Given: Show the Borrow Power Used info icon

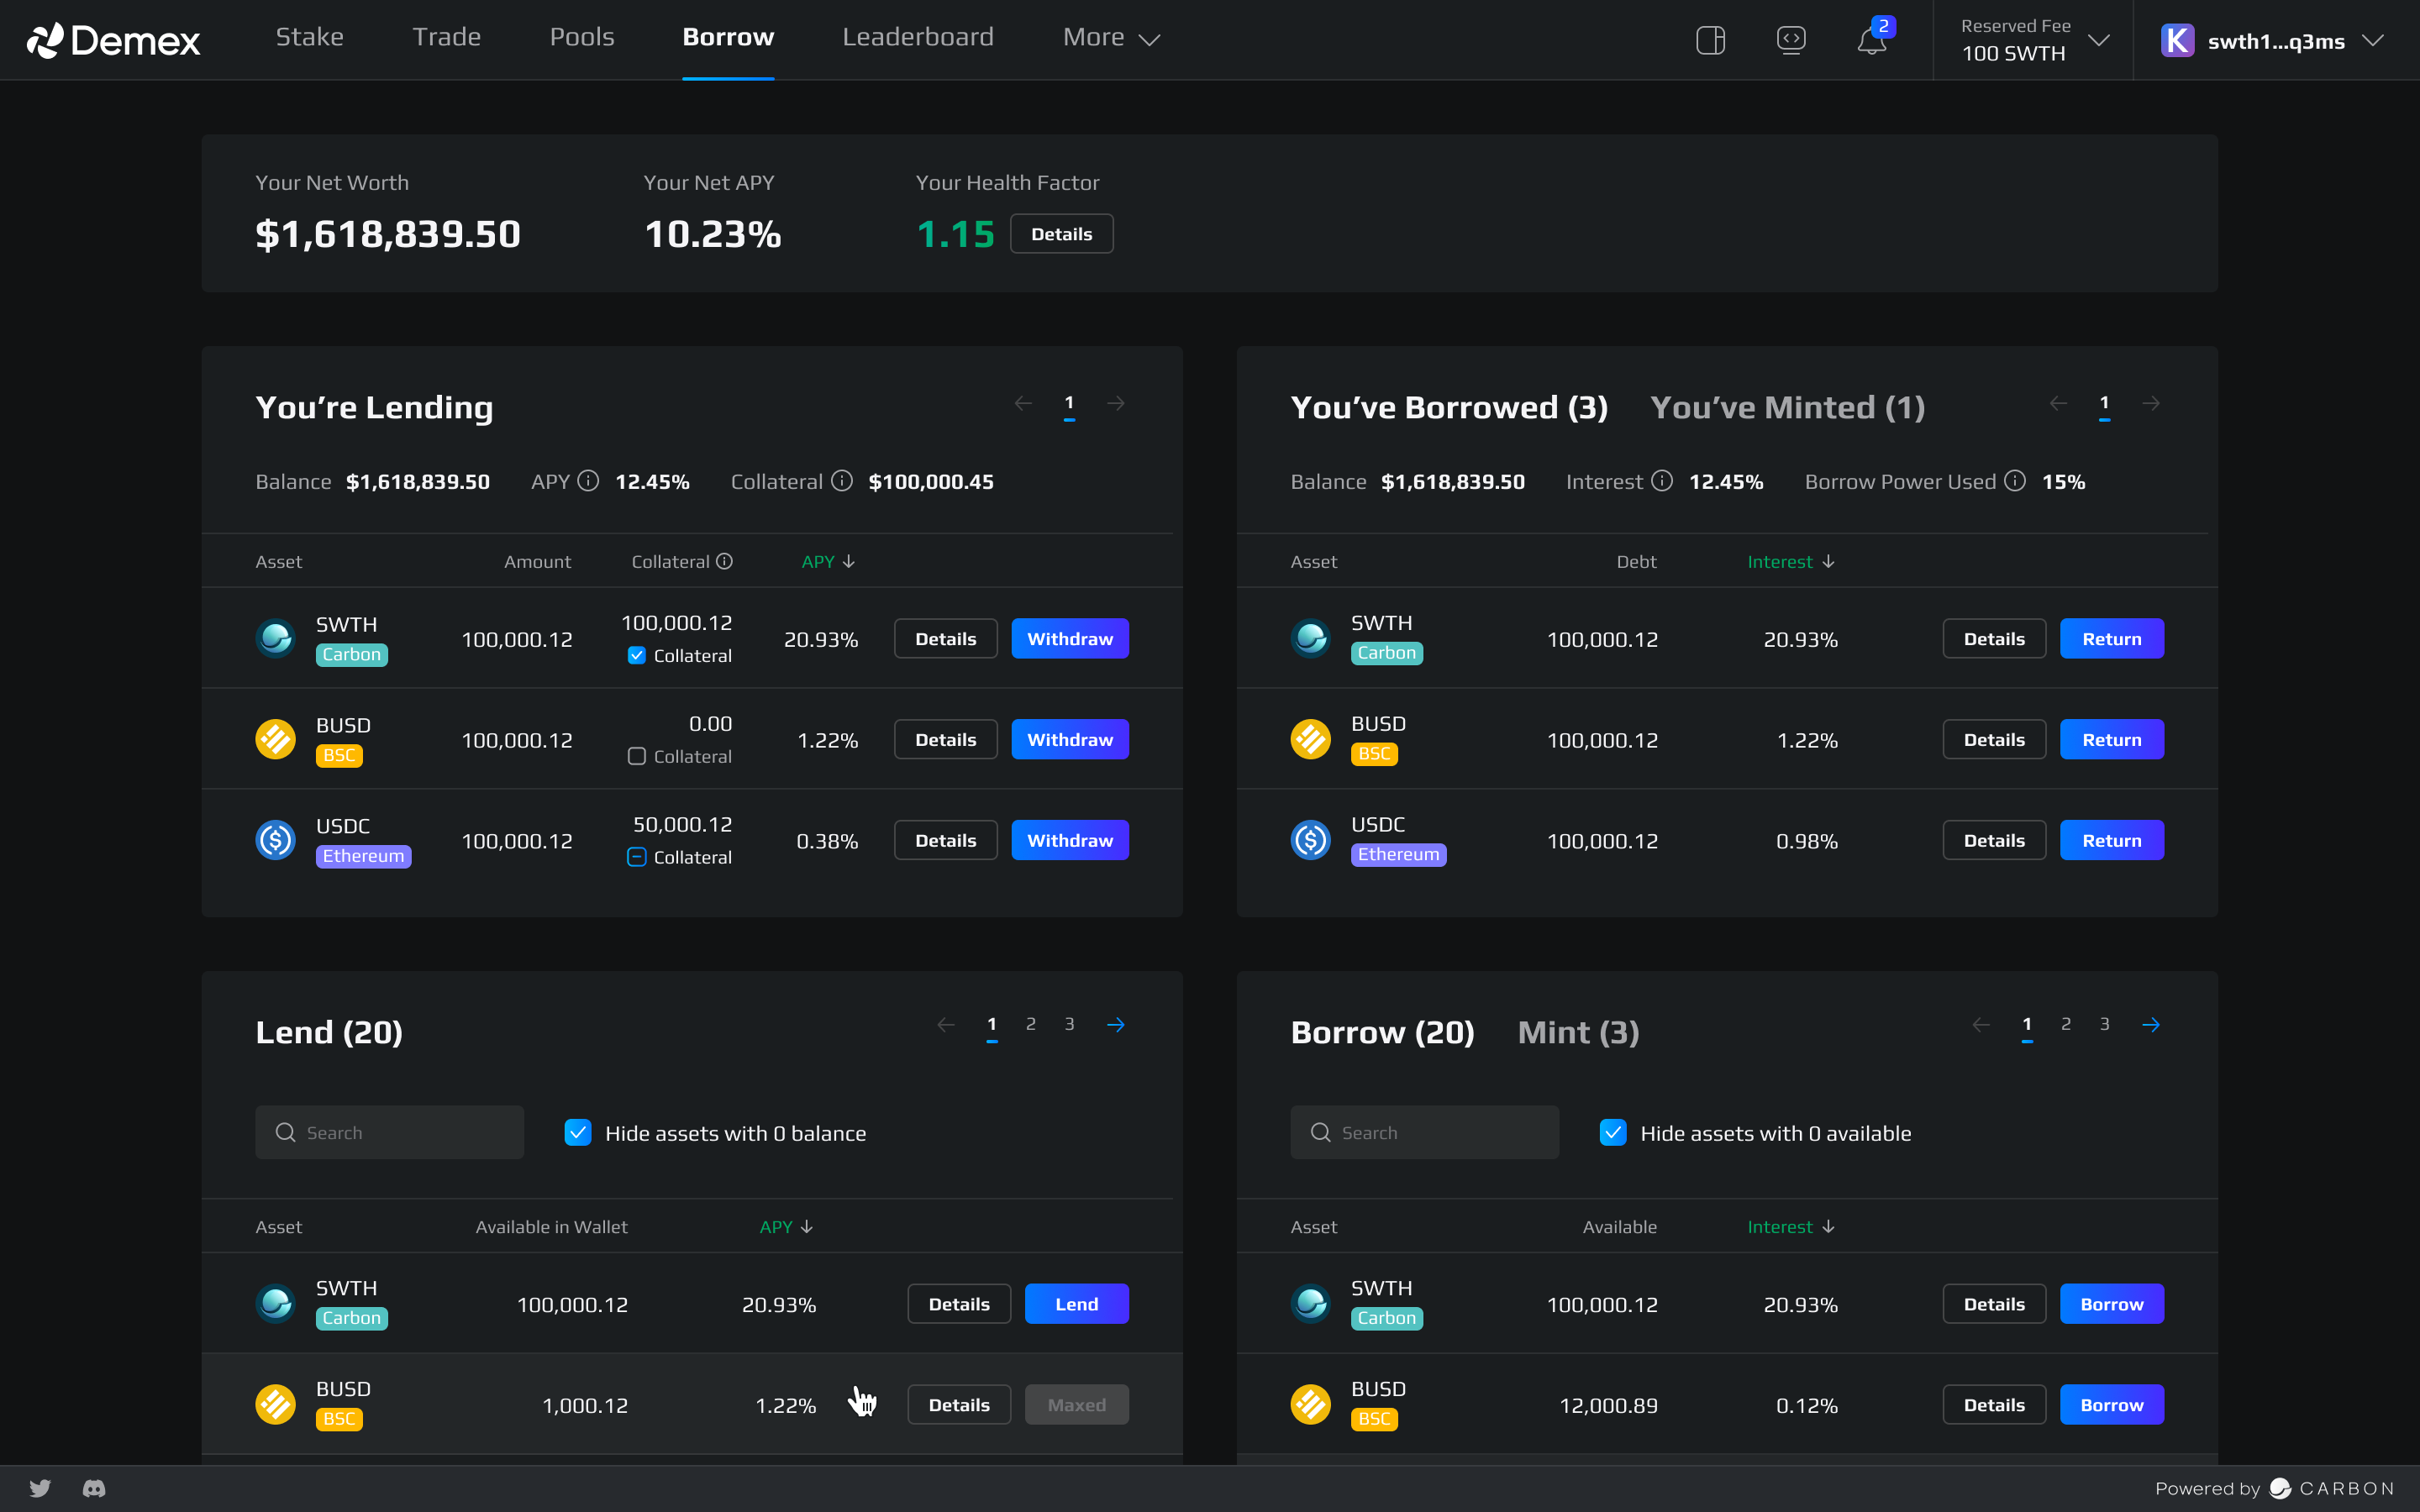Looking at the screenshot, I should [x=2015, y=481].
